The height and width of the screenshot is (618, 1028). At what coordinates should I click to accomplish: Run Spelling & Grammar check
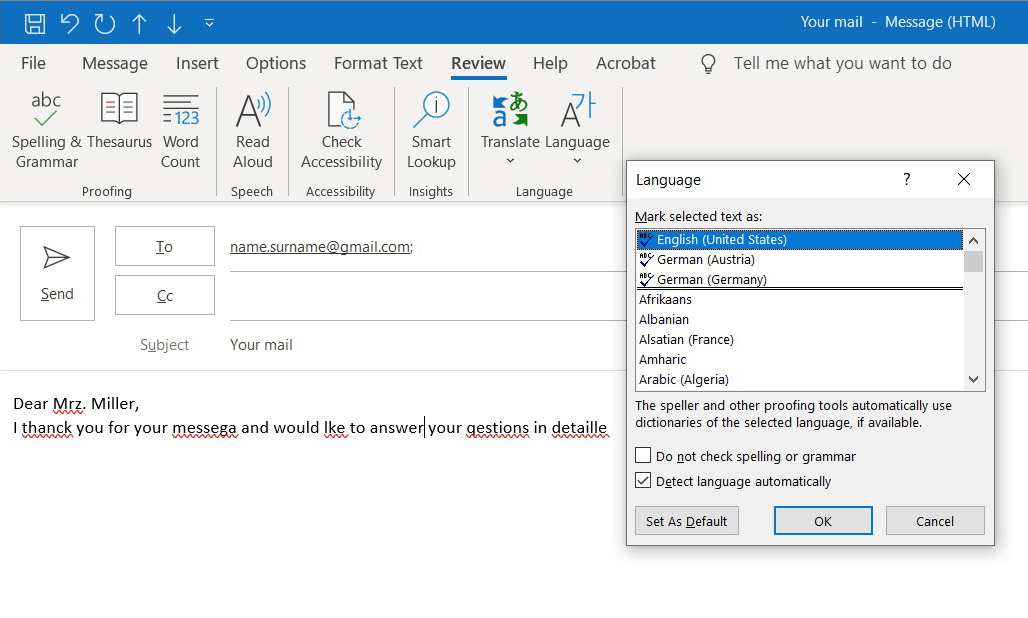[x=45, y=128]
